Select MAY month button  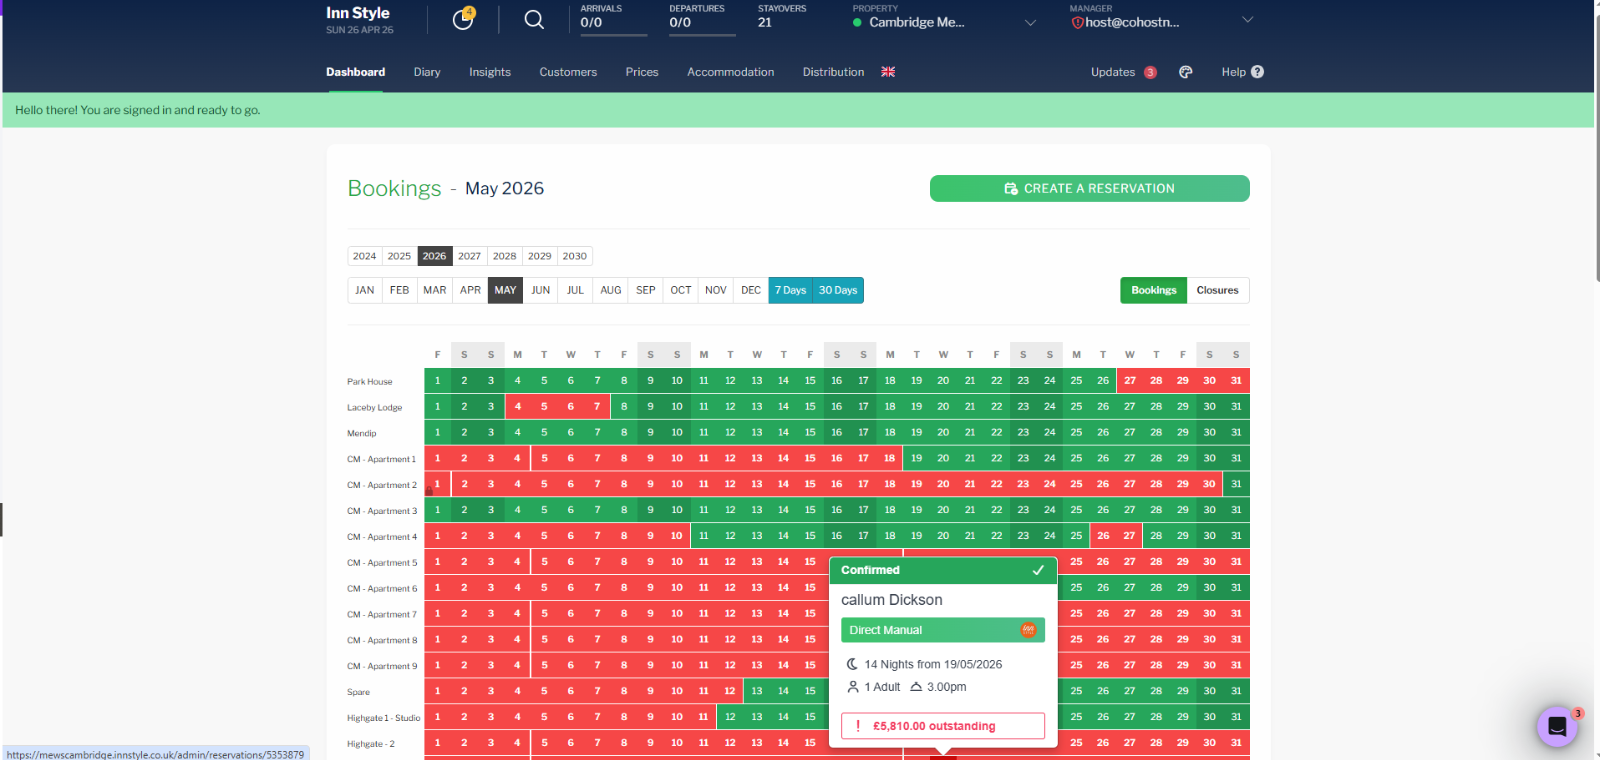[505, 290]
